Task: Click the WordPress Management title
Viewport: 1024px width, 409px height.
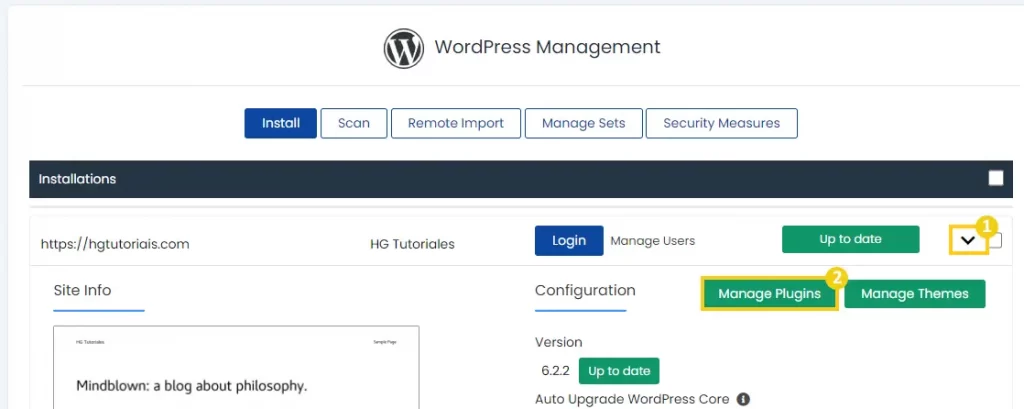Action: pos(547,48)
